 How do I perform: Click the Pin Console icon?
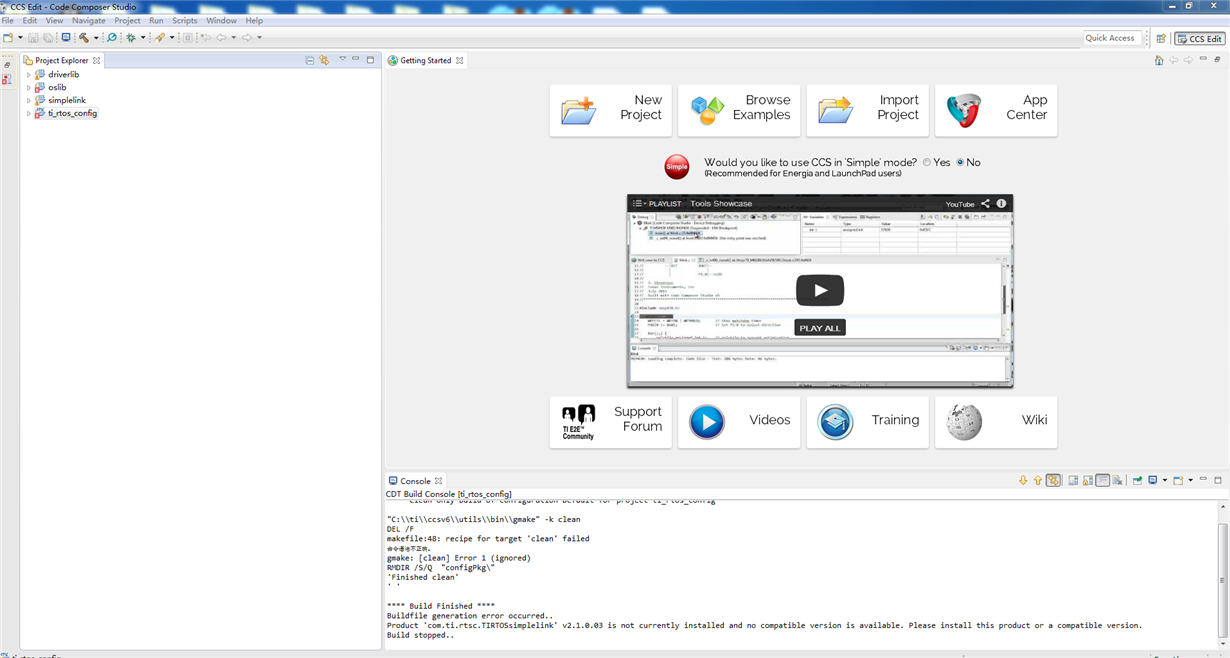1137,481
